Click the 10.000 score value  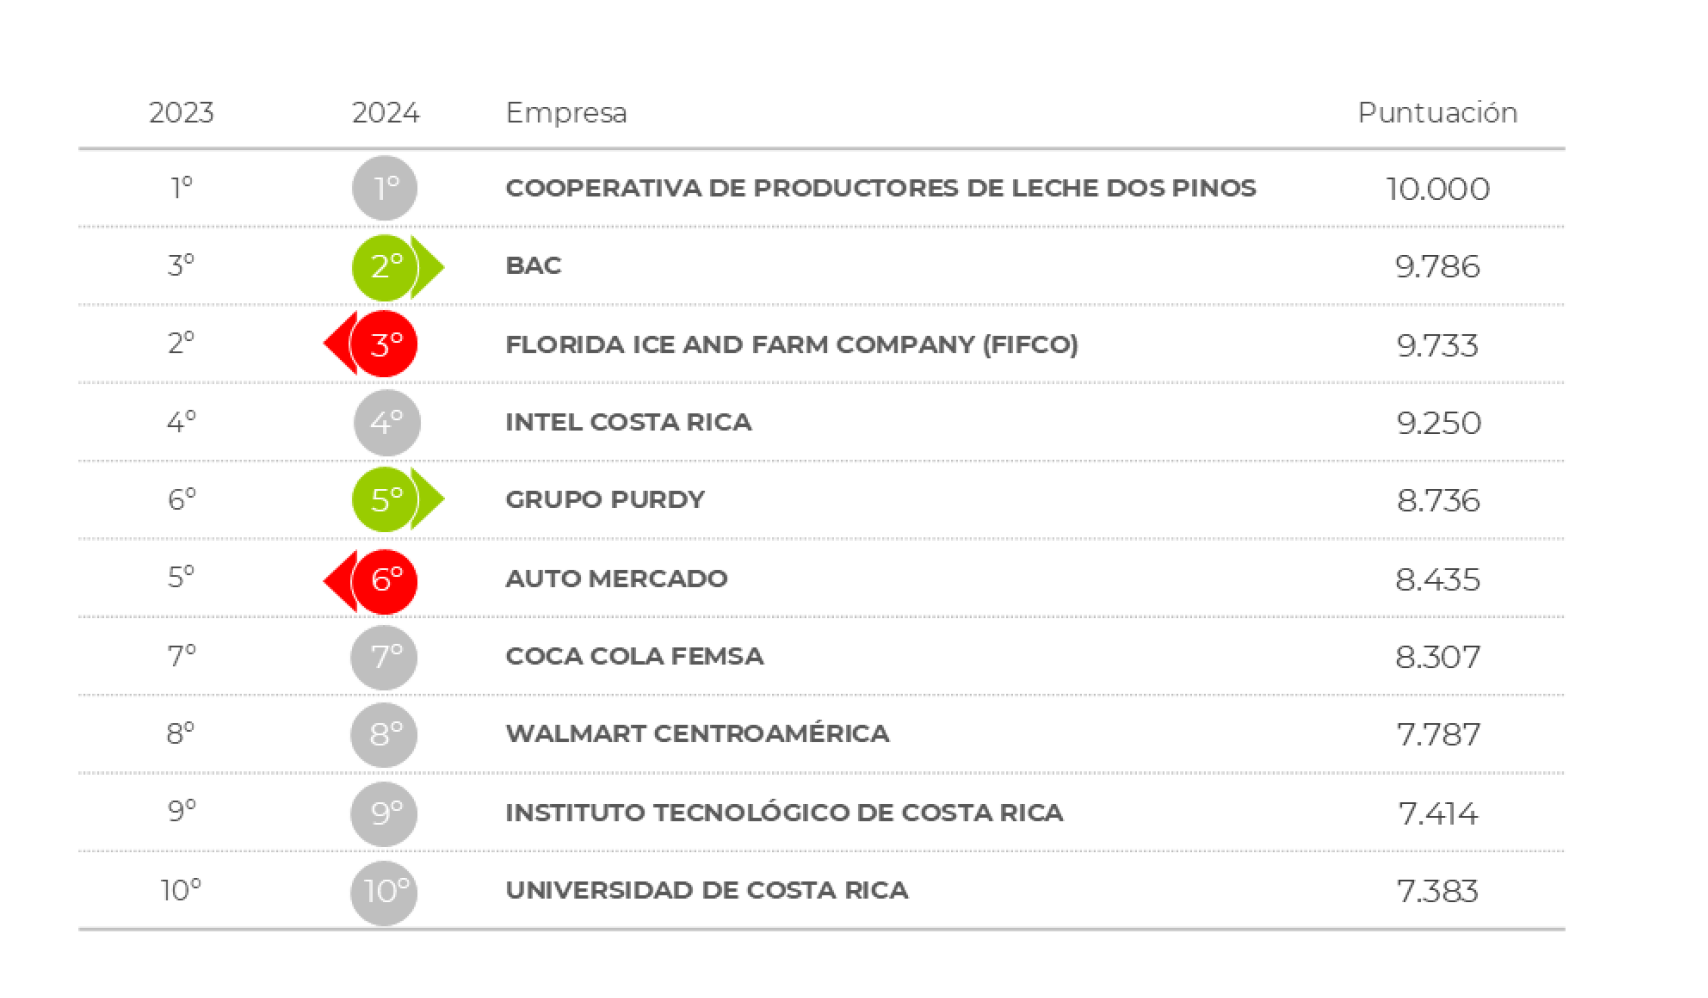point(1437,189)
